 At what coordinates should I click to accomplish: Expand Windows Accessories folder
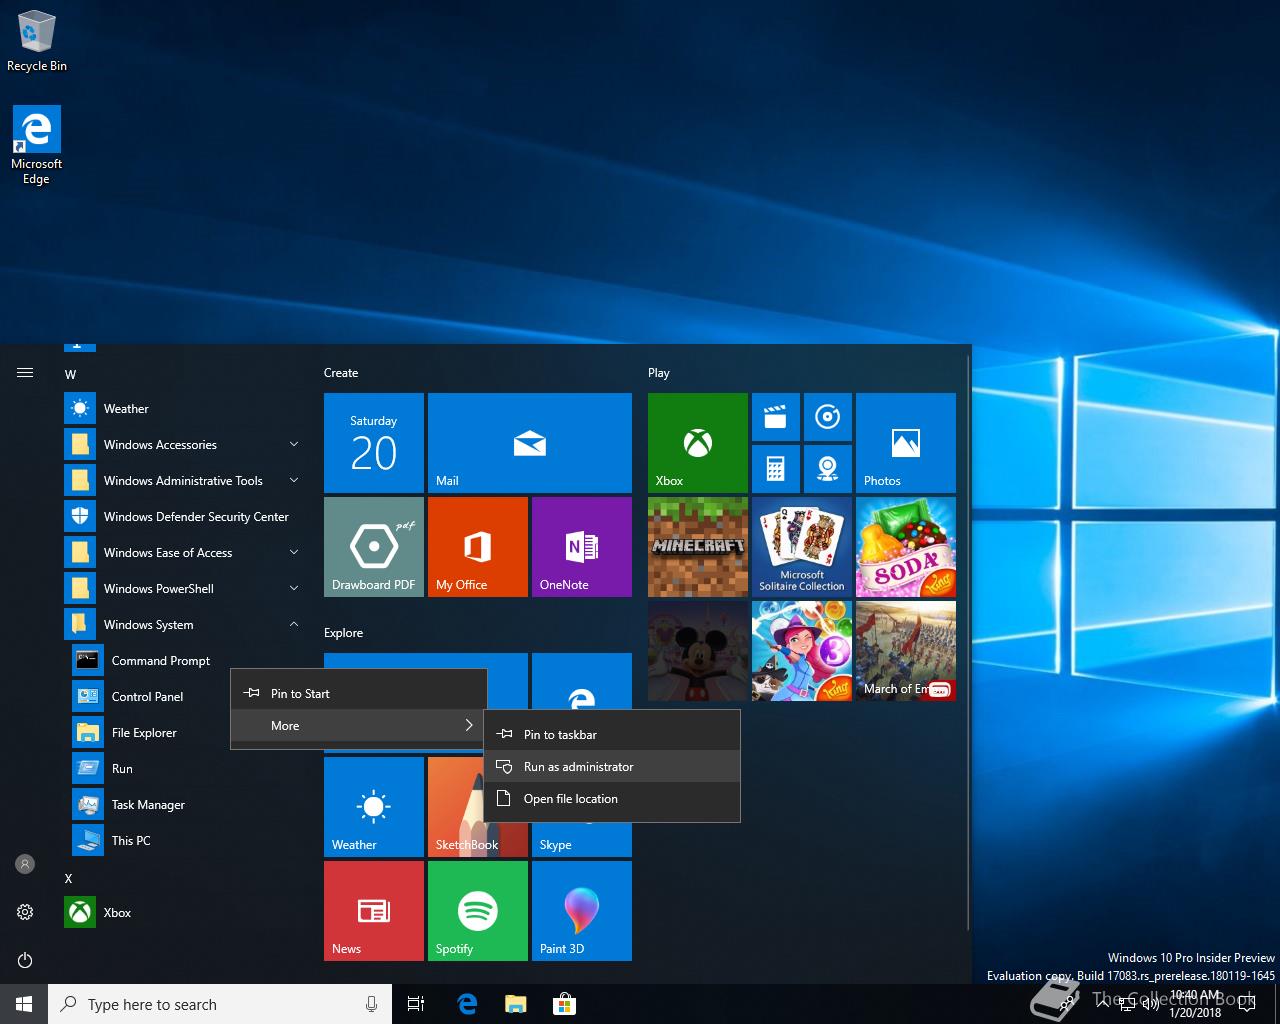pyautogui.click(x=184, y=444)
